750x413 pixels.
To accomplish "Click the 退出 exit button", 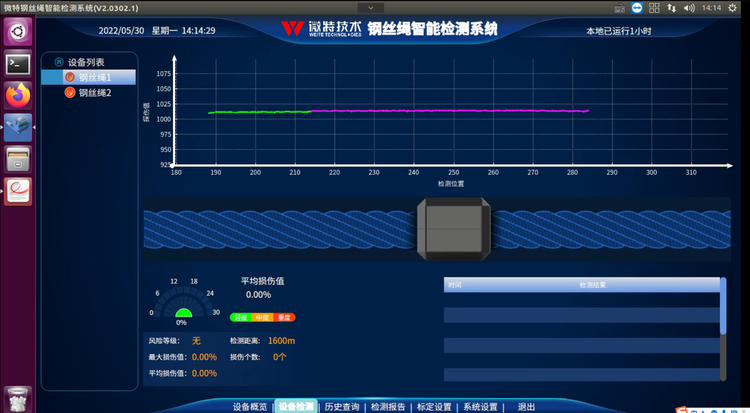I will coord(526,407).
